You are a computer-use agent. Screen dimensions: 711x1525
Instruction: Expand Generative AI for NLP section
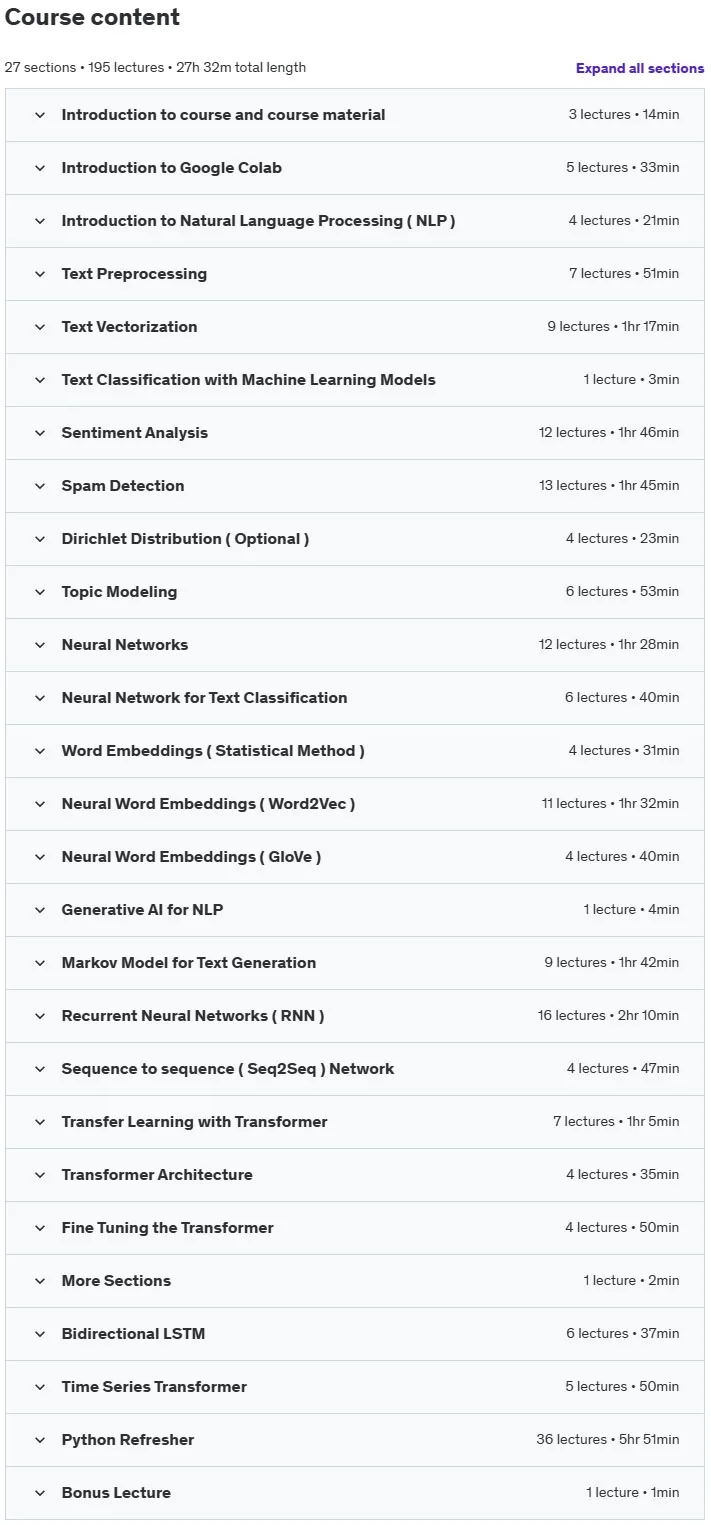click(x=355, y=910)
